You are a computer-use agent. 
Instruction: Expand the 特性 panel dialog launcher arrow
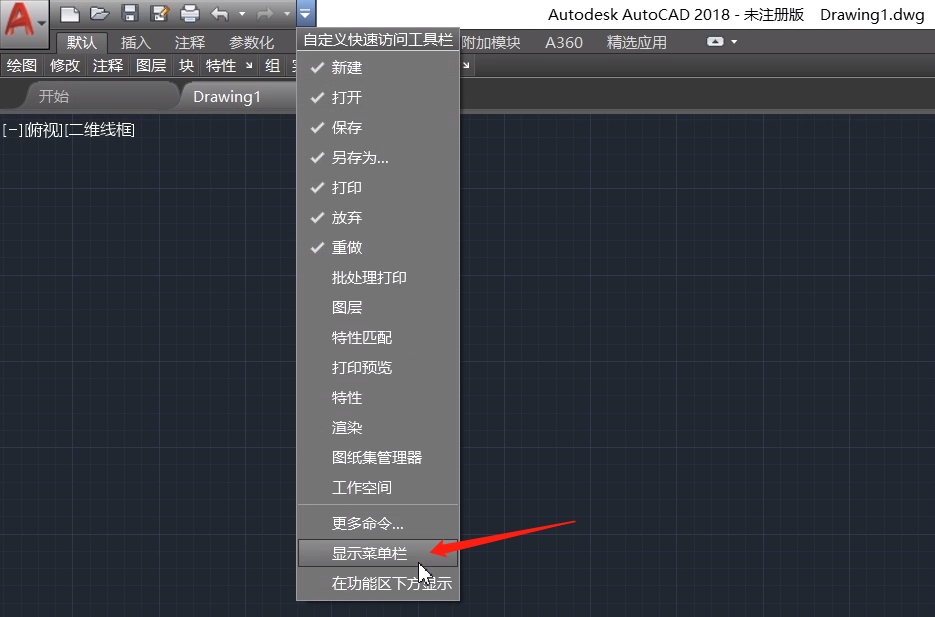(x=249, y=65)
